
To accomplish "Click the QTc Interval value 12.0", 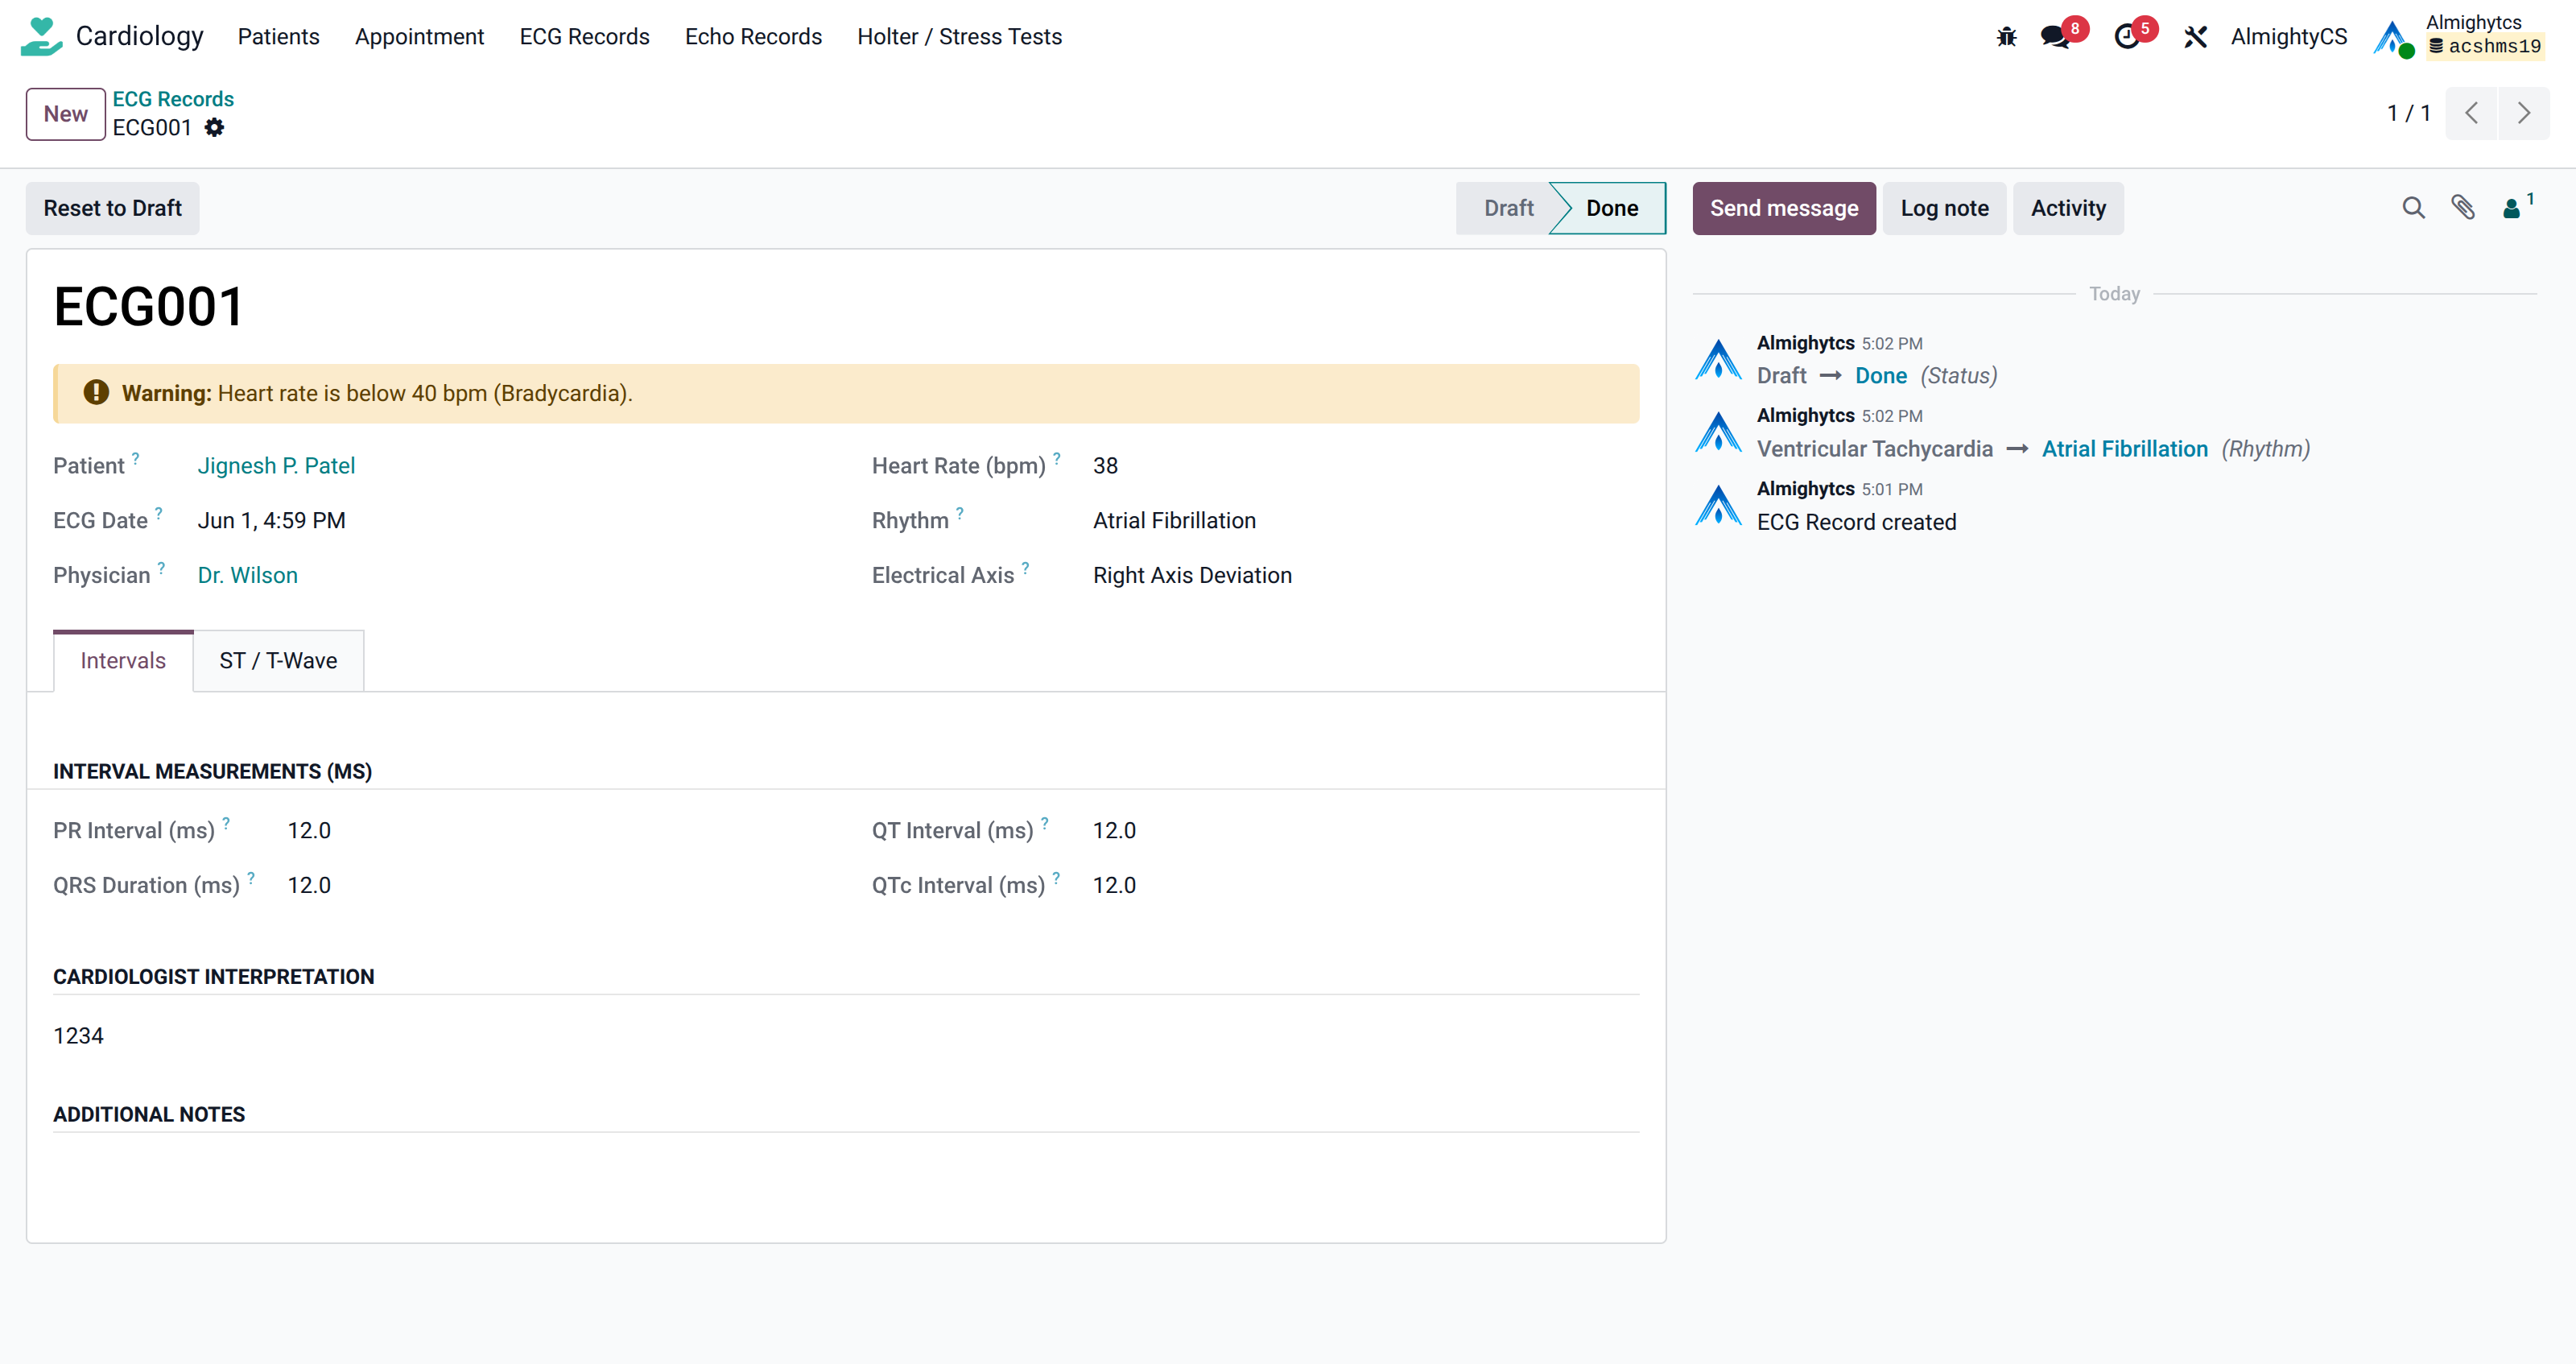I will (1114, 886).
